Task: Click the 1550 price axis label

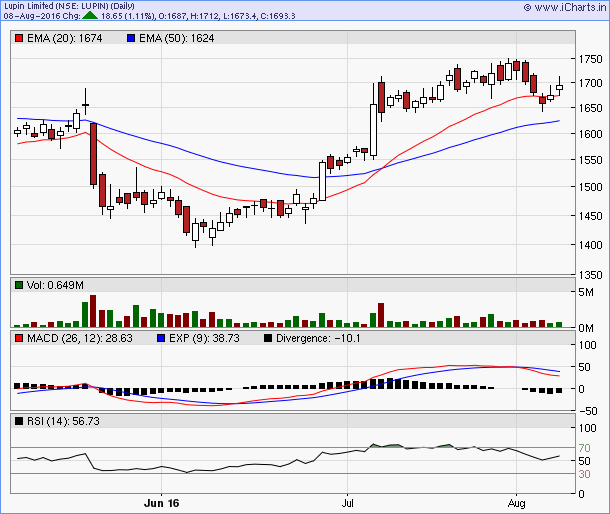Action: tap(590, 160)
